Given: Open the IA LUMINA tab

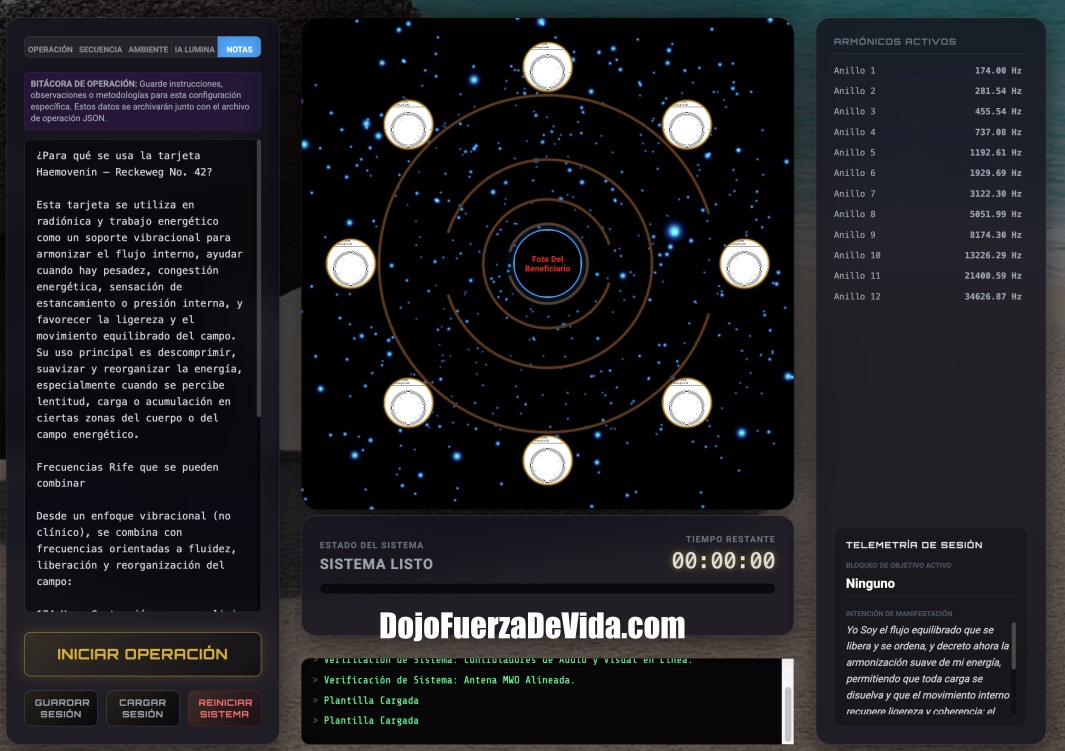Looking at the screenshot, I should [194, 49].
